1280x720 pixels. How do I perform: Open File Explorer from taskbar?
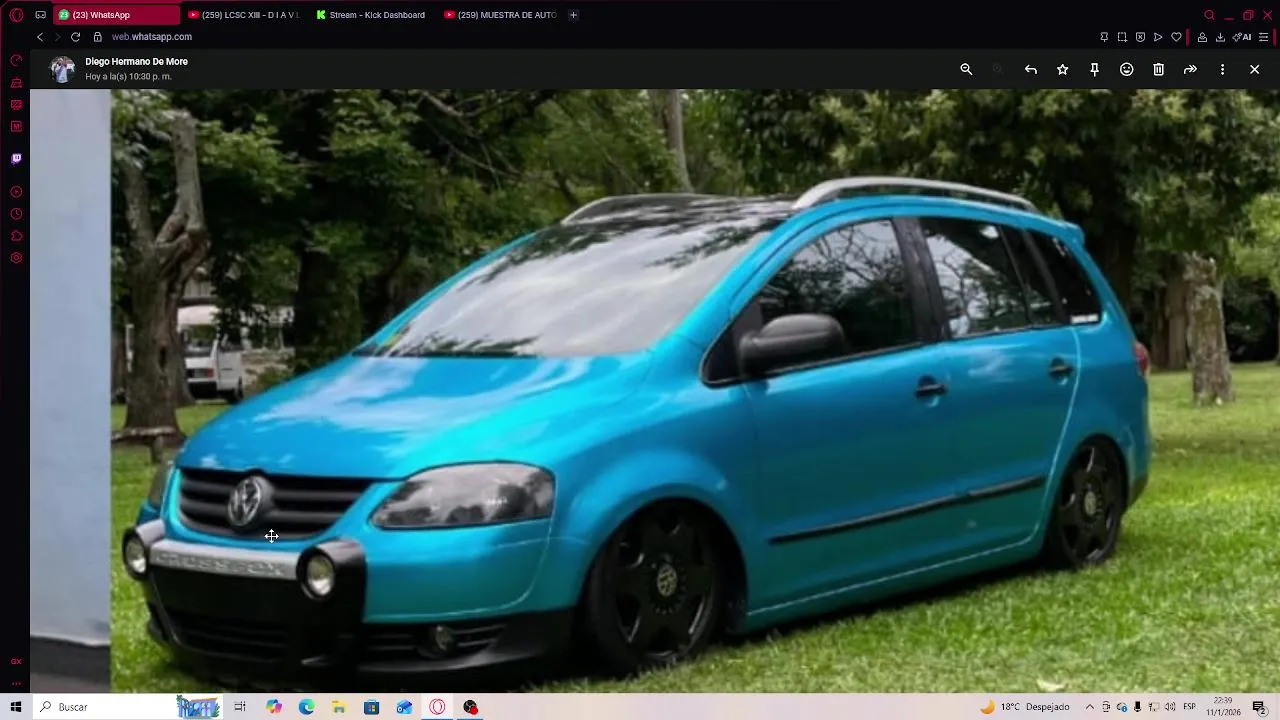(339, 707)
